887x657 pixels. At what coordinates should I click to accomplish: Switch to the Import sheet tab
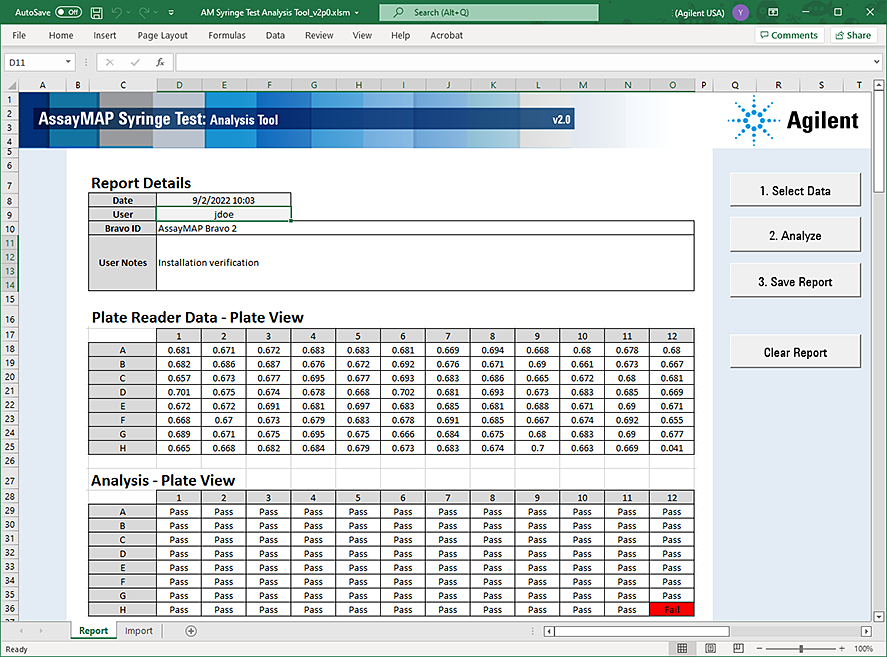[x=139, y=631]
